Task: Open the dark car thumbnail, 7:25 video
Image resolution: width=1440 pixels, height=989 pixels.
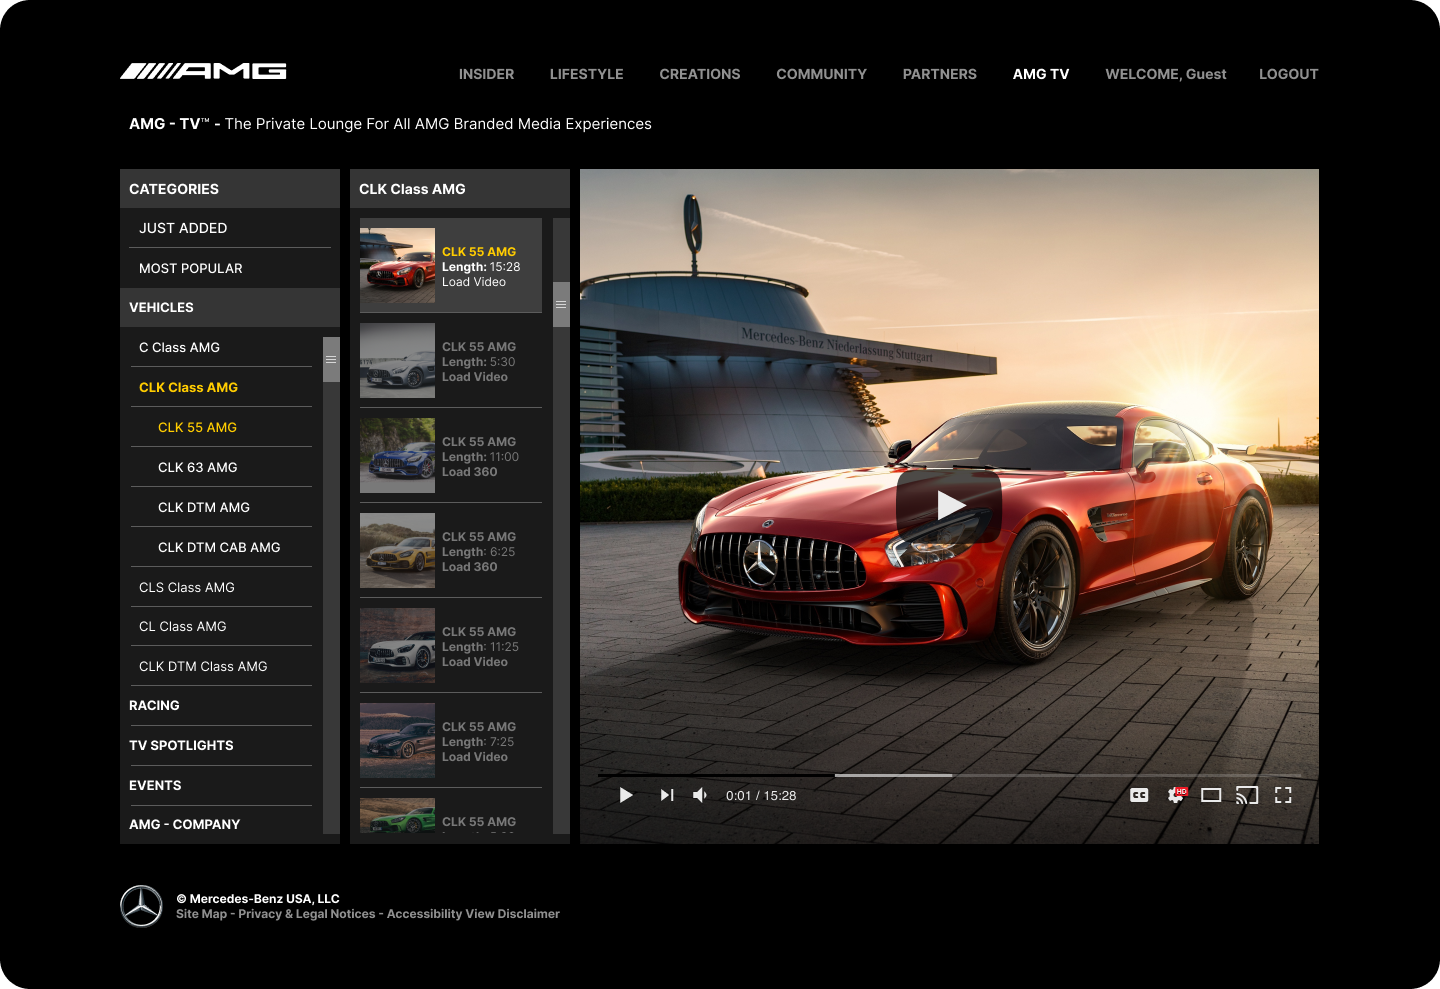Action: pyautogui.click(x=398, y=741)
